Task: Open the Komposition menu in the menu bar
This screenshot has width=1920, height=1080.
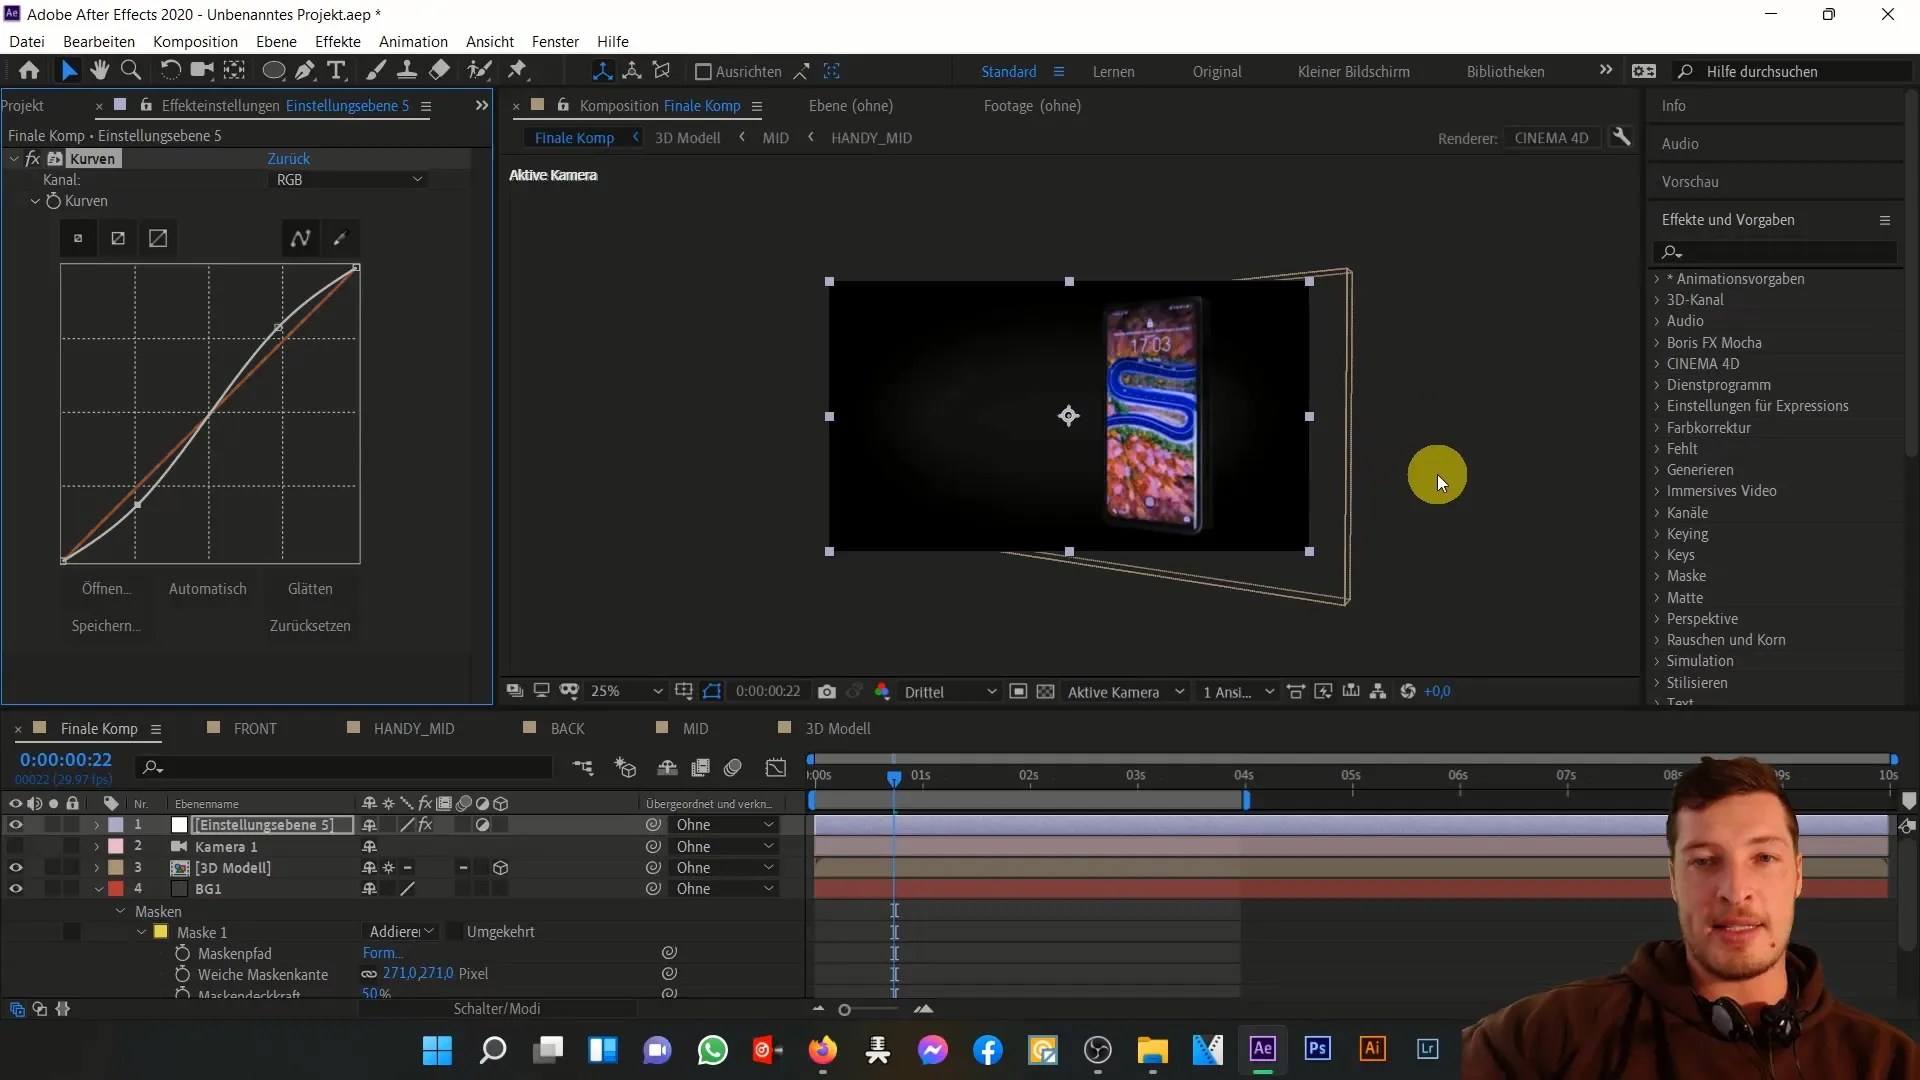Action: coord(195,41)
